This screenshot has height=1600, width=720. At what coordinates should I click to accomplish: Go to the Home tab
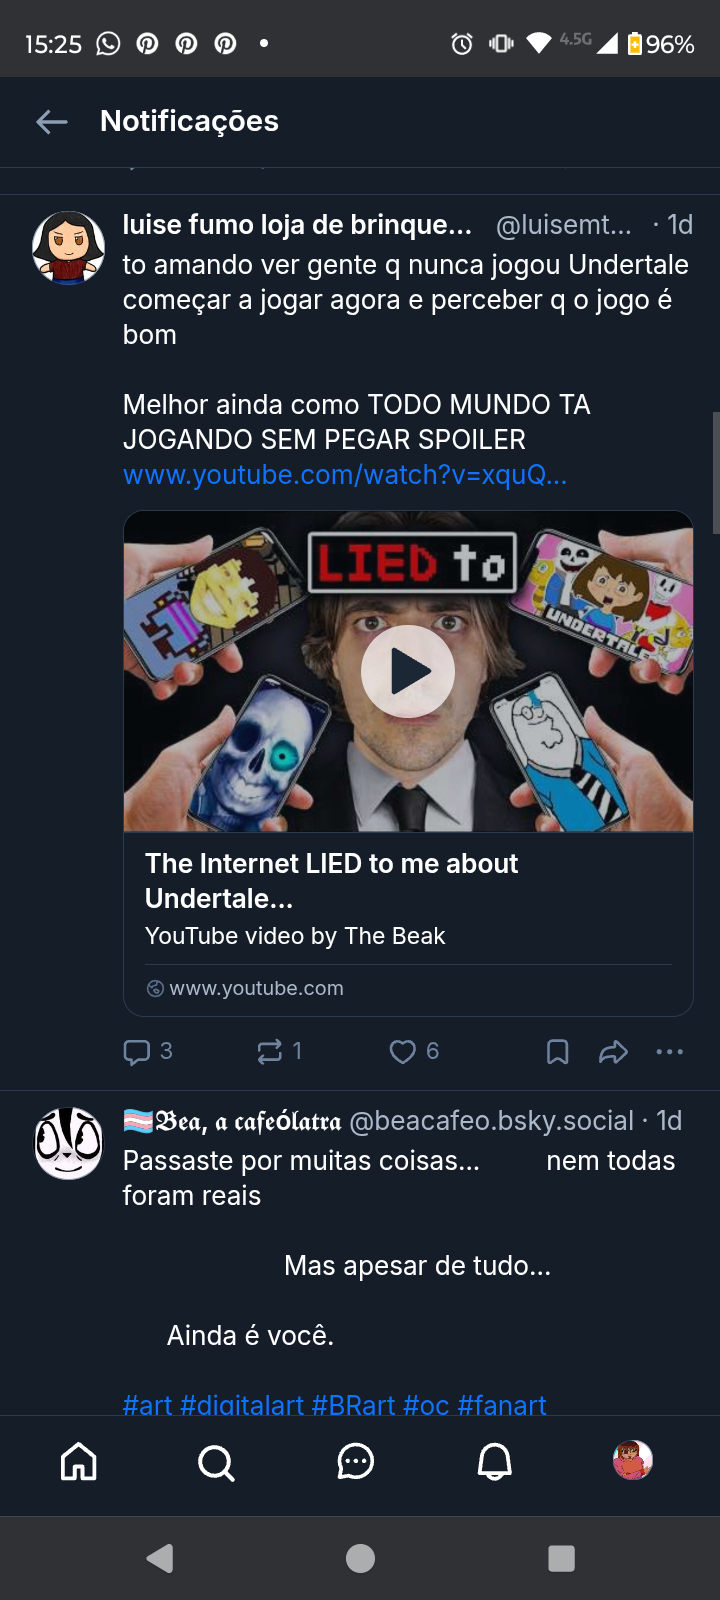79,1462
